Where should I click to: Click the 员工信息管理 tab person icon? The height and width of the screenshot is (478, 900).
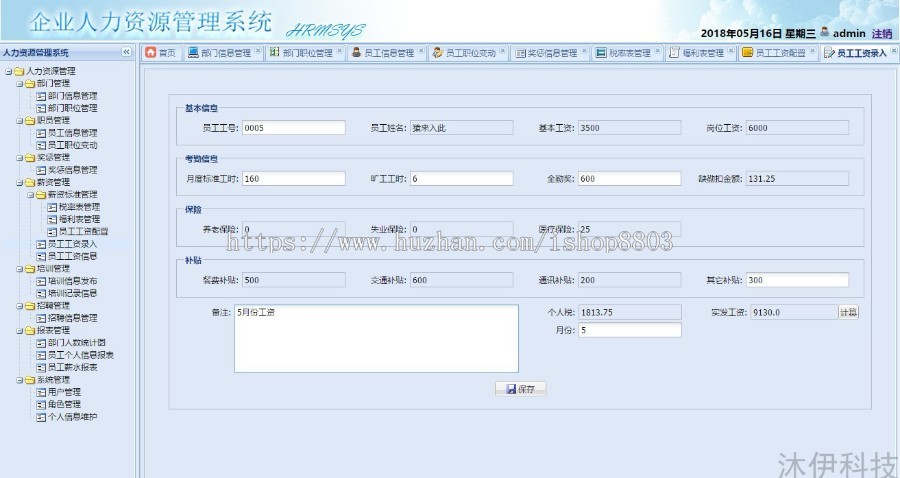pyautogui.click(x=356, y=53)
